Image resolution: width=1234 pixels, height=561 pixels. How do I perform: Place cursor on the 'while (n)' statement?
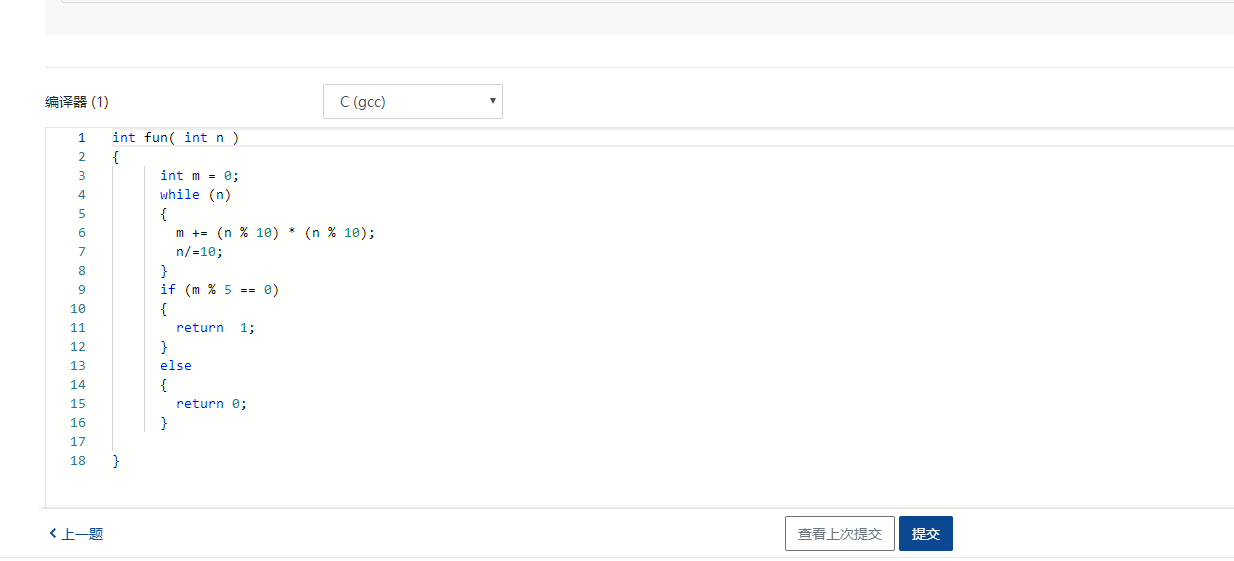coord(195,195)
